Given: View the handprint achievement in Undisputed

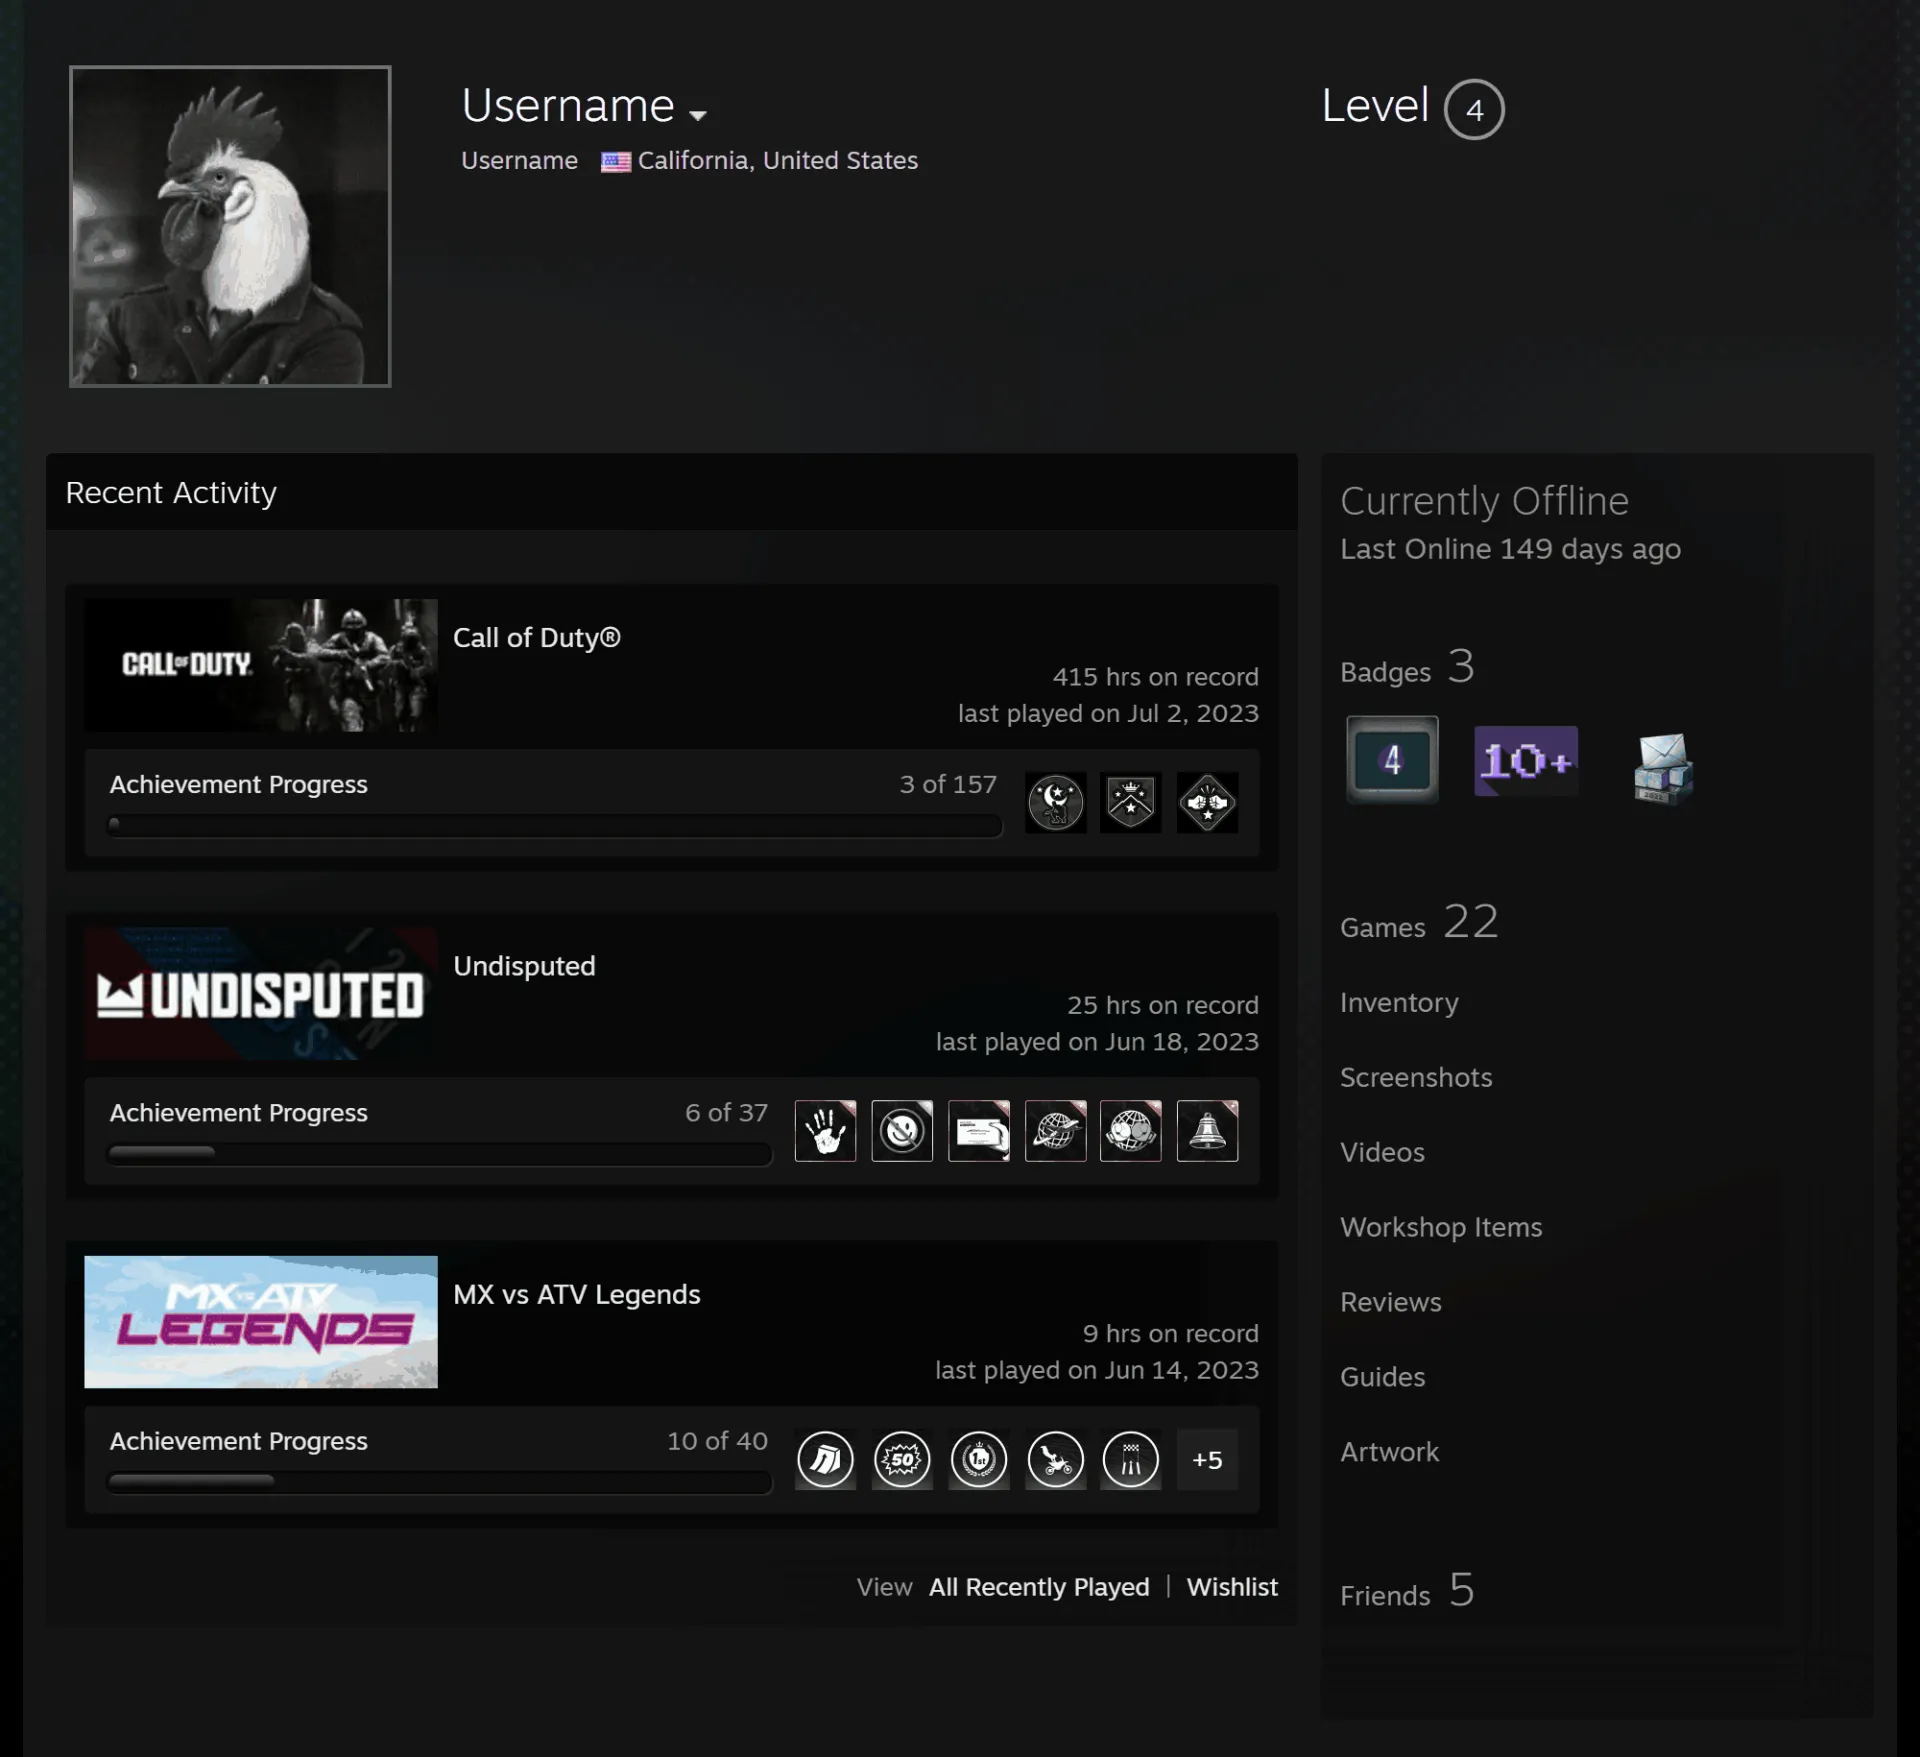Looking at the screenshot, I should pos(825,1131).
